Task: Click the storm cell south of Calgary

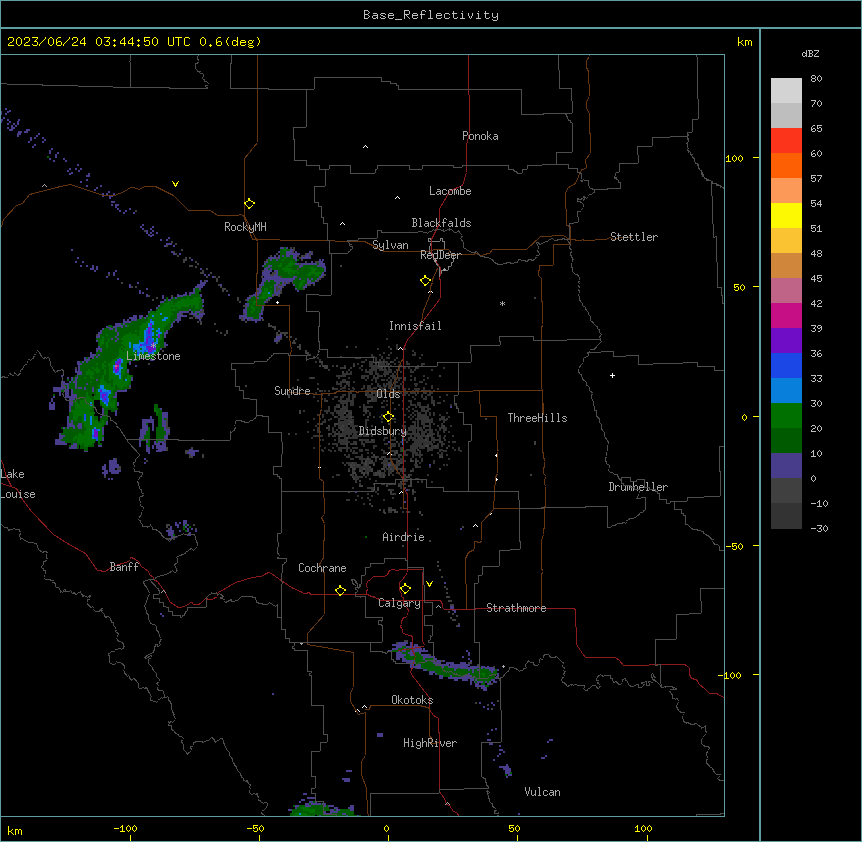Action: coord(445,665)
